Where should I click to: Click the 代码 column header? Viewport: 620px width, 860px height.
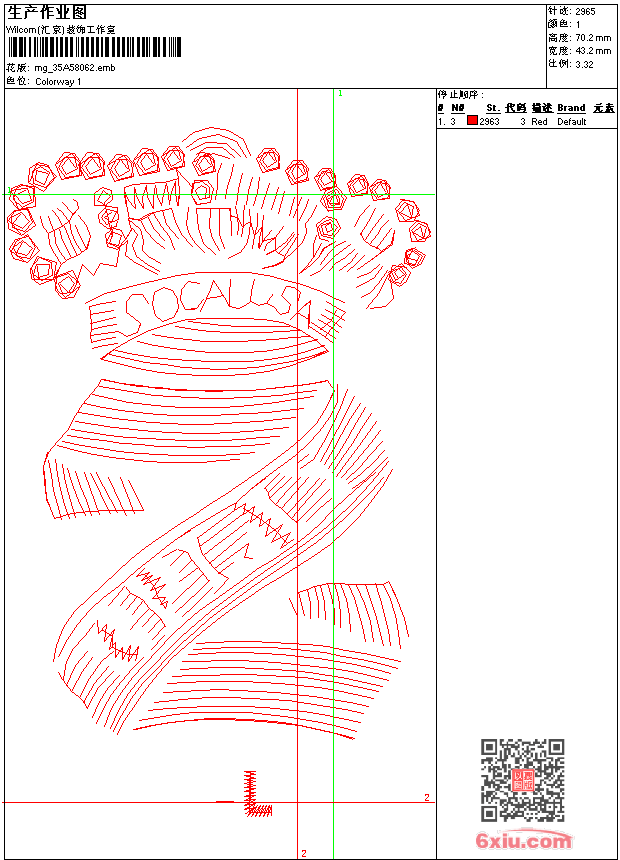click(516, 108)
